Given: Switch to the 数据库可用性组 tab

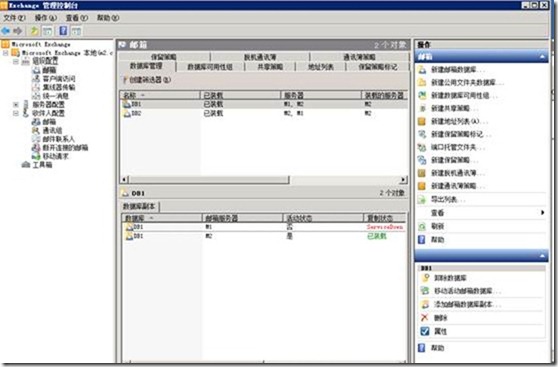Looking at the screenshot, I should tap(210, 67).
